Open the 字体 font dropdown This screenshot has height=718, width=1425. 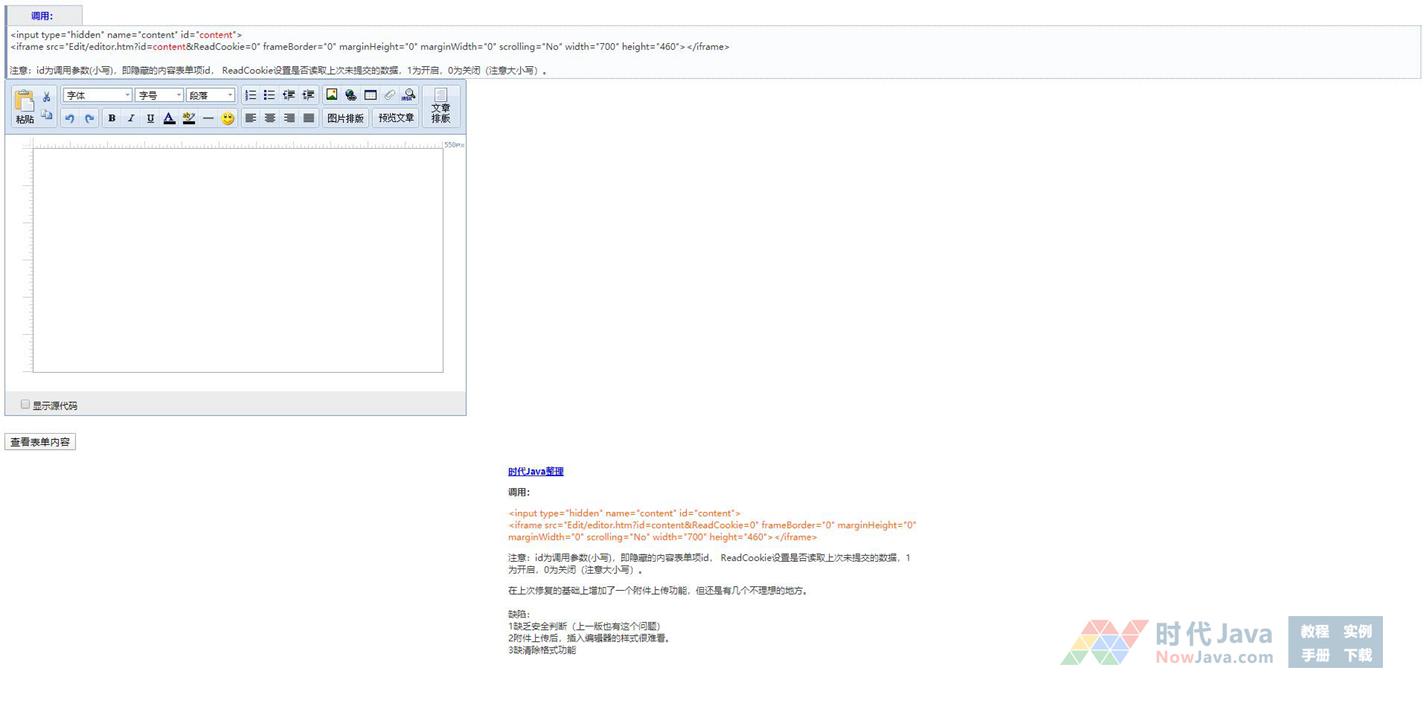97,95
